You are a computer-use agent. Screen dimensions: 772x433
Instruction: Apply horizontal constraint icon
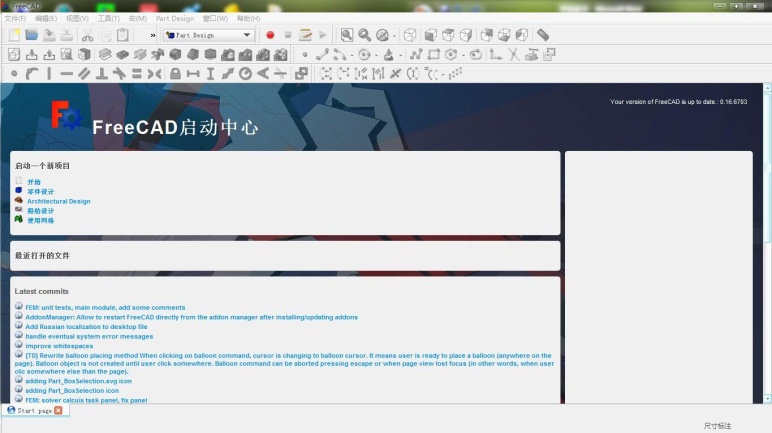[66, 74]
